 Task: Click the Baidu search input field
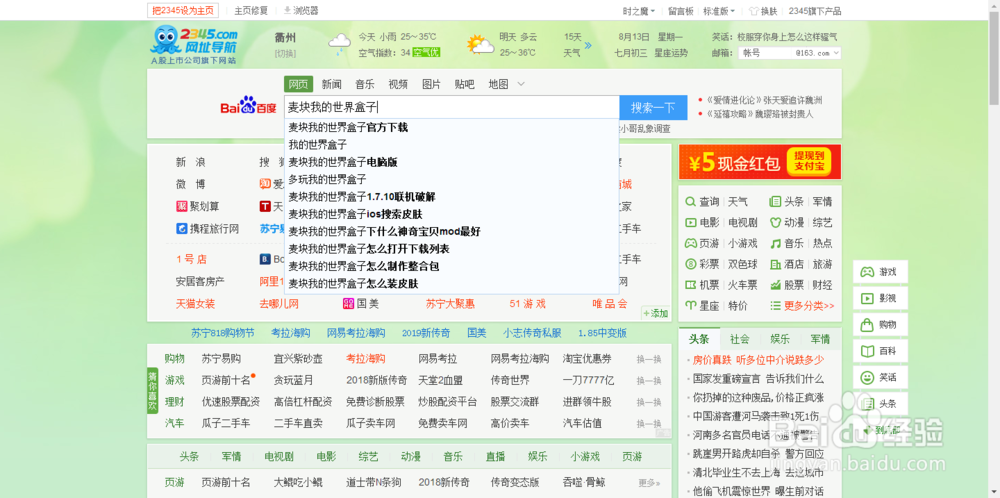[x=452, y=107]
